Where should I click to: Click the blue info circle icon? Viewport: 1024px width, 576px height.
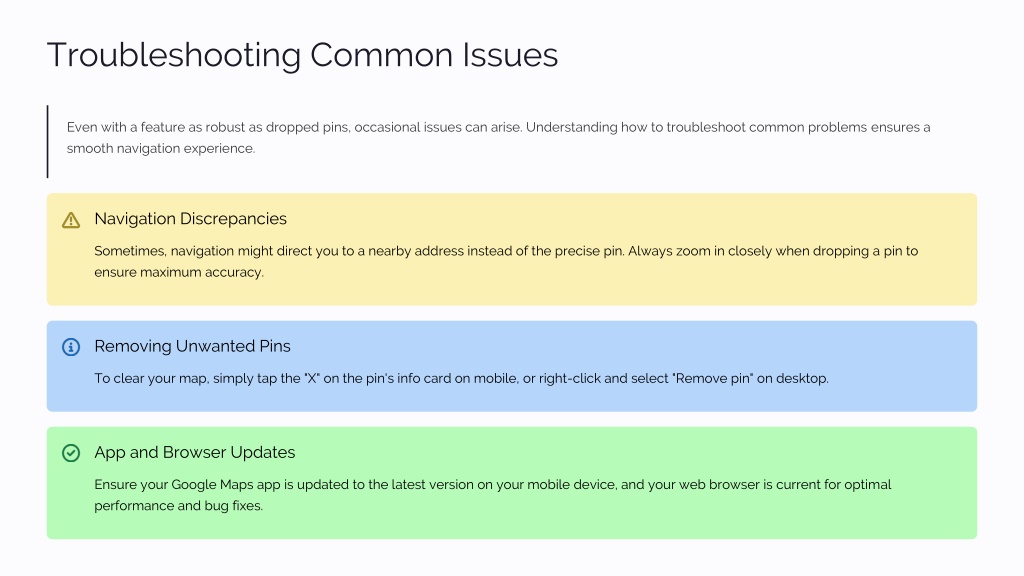[x=71, y=347]
